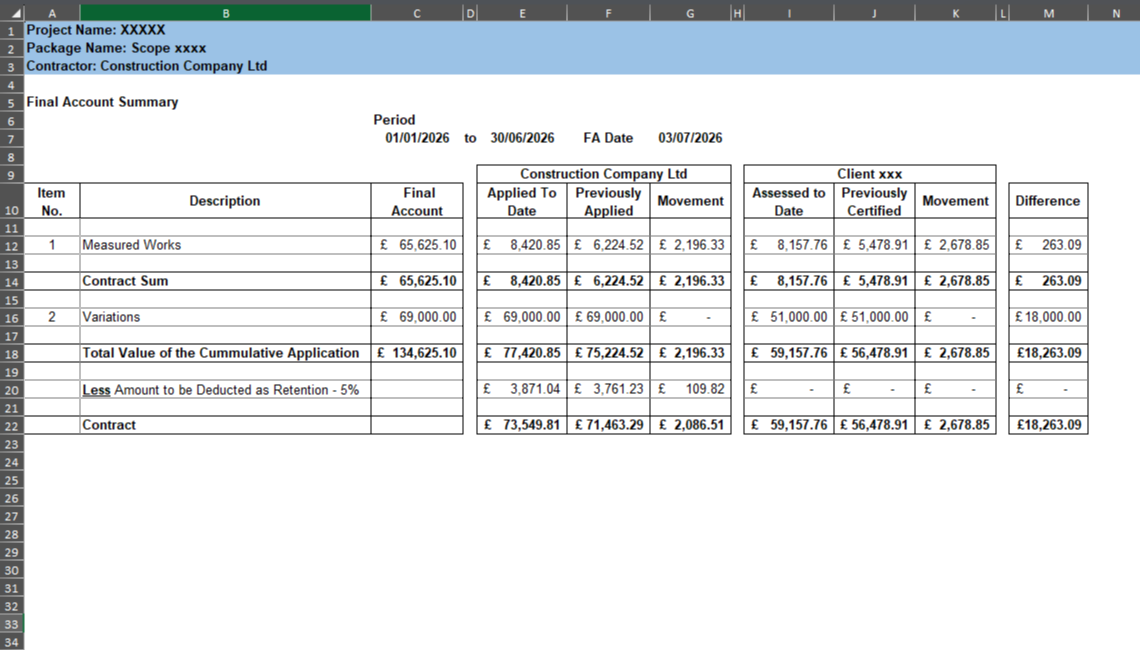
Task: Select the Assessed to Date header under Client xxx
Action: (x=788, y=201)
